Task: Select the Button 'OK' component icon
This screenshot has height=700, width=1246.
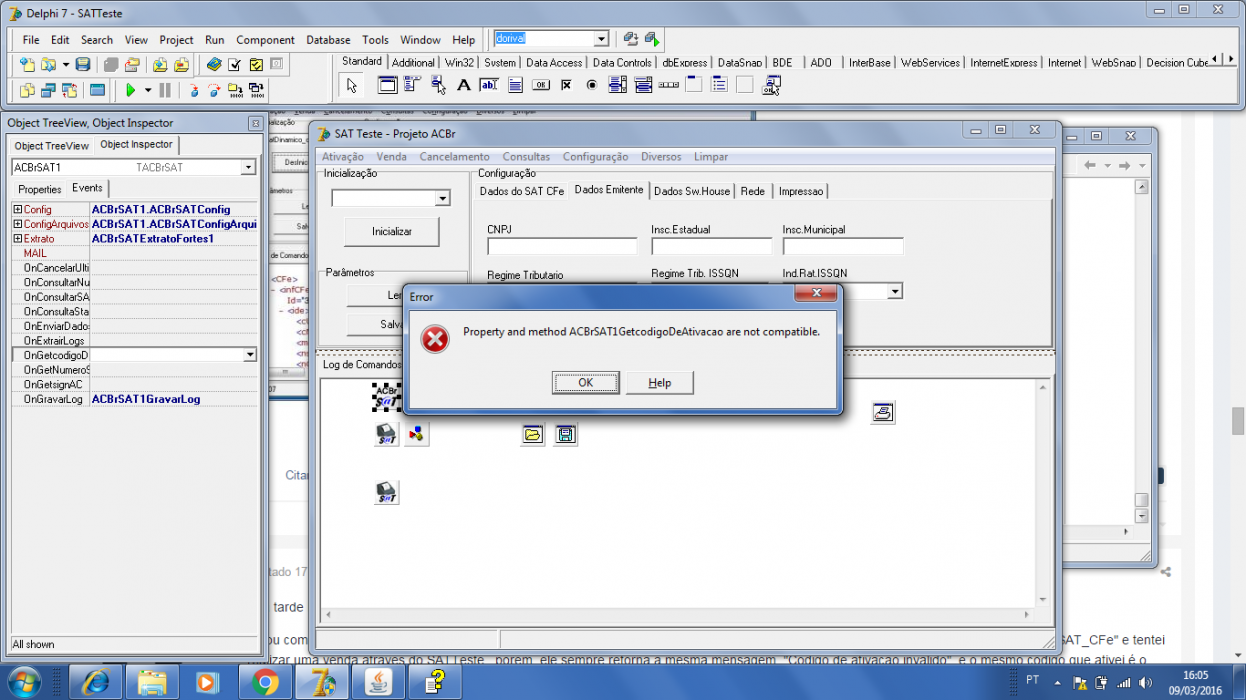Action: coord(541,86)
